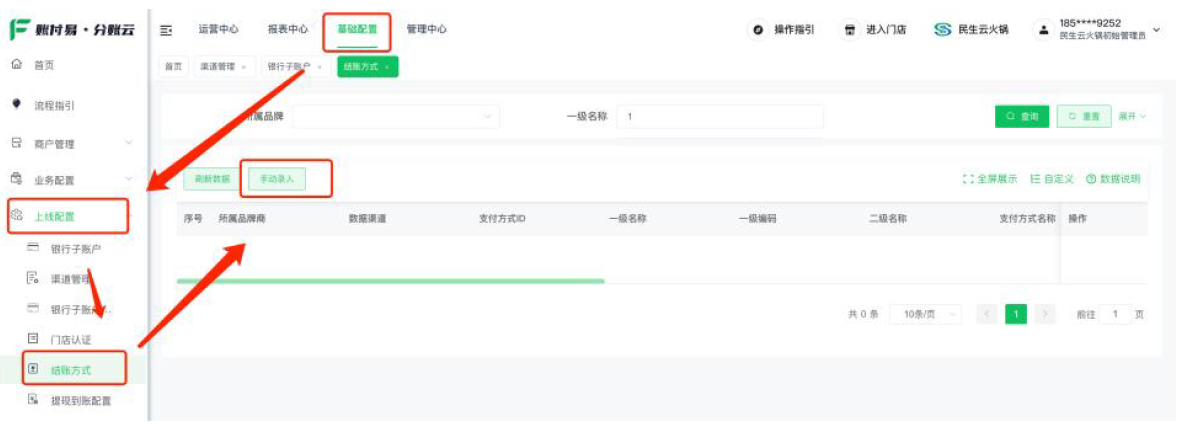Collapse the sidebar with the hamburger icon

[x=167, y=30]
